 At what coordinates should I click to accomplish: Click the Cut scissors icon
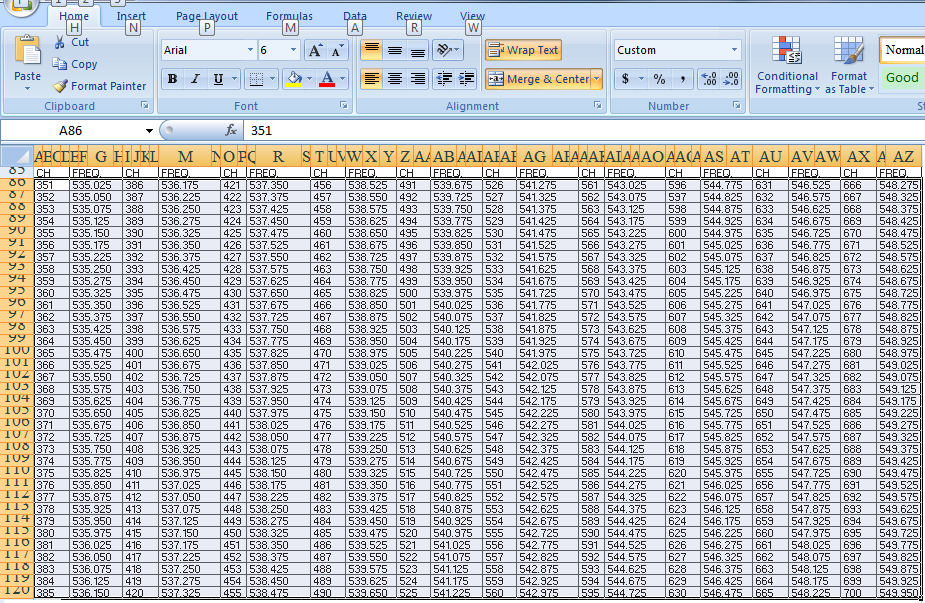pos(60,42)
